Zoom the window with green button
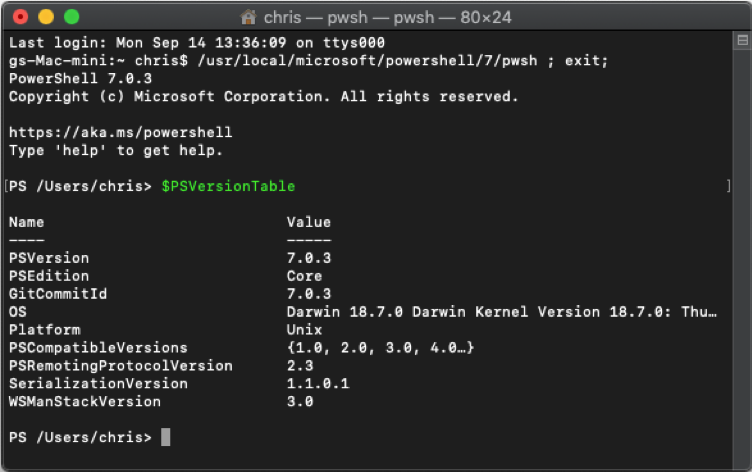Viewport: 752px width, 472px height. [x=71, y=17]
